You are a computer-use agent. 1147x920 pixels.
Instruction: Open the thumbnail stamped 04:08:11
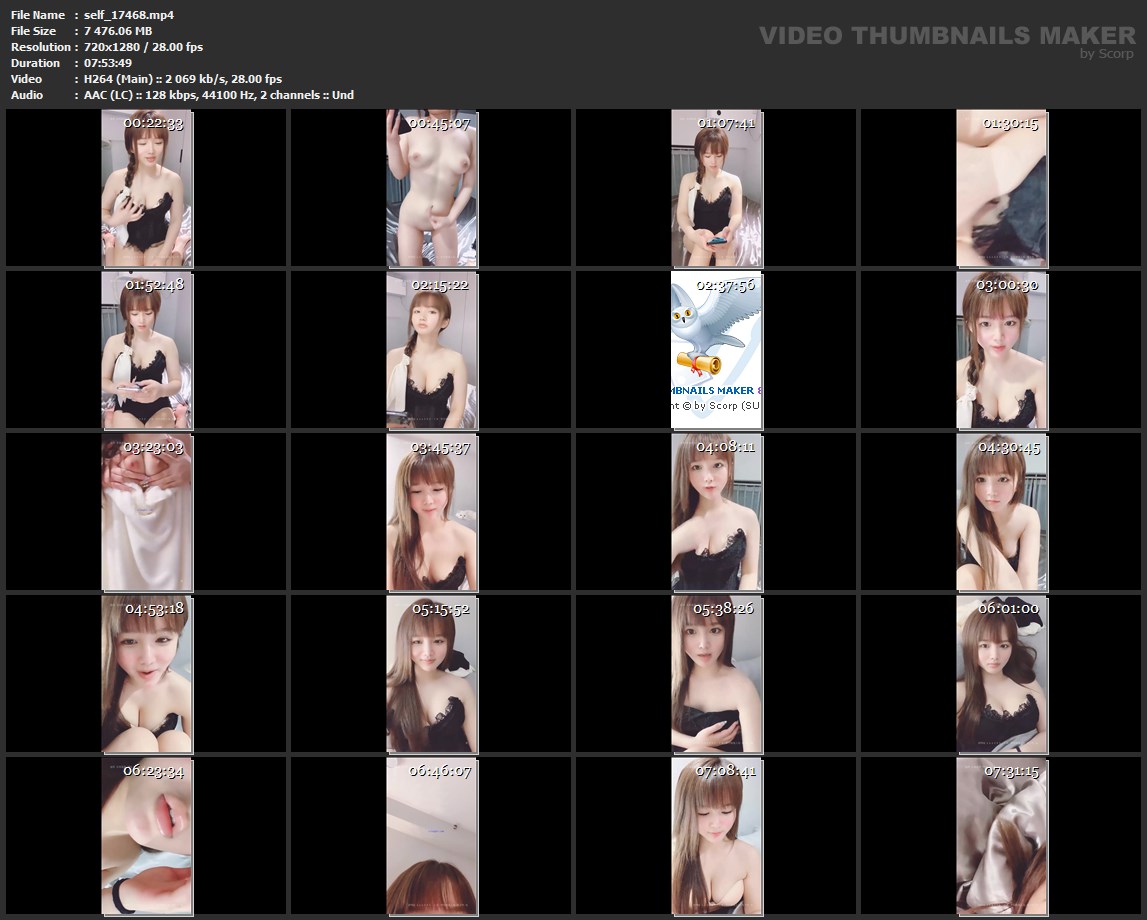[x=716, y=512]
